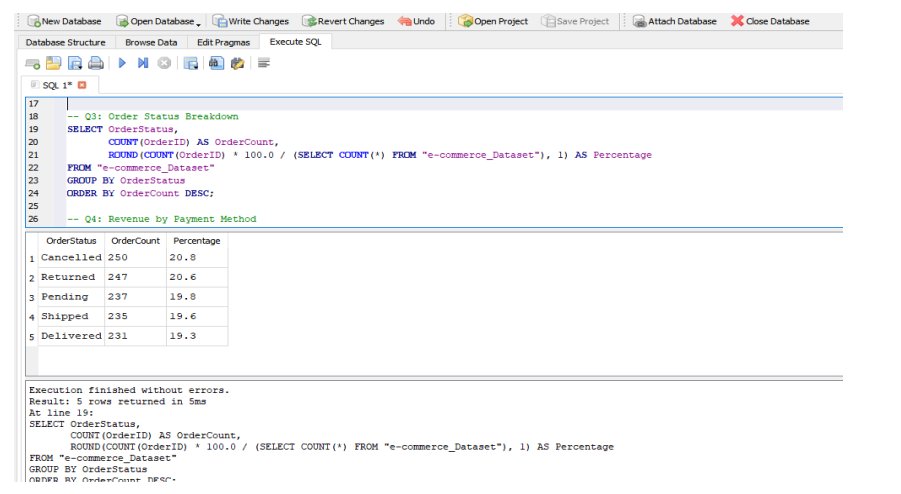Expand the Open Database dropdown arrow

click(198, 24)
